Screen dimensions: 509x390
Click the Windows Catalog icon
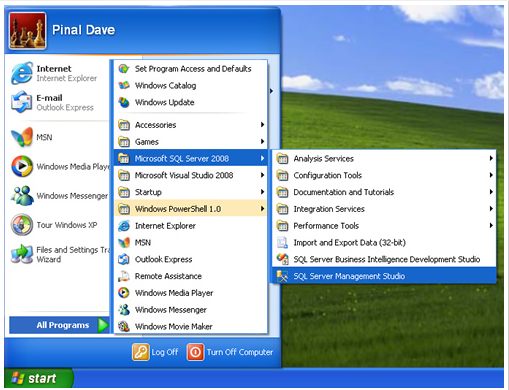124,85
